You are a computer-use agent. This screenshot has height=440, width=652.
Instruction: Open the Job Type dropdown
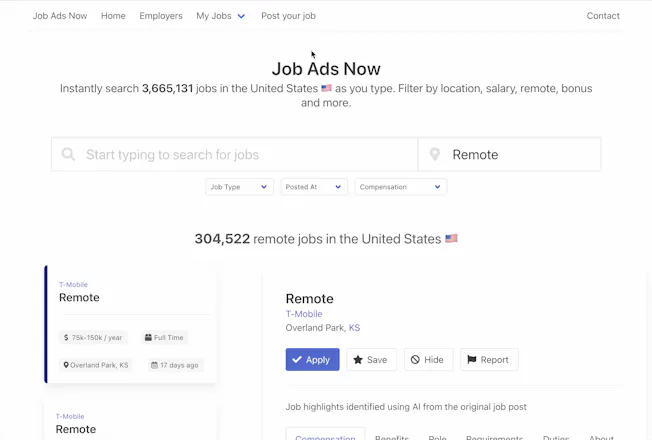click(239, 187)
